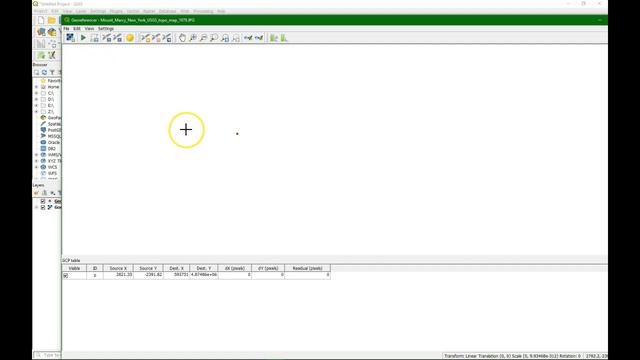This screenshot has width=640, height=360.
Task: Link QGIS to Georeferencer icon
Action: coord(259,38)
